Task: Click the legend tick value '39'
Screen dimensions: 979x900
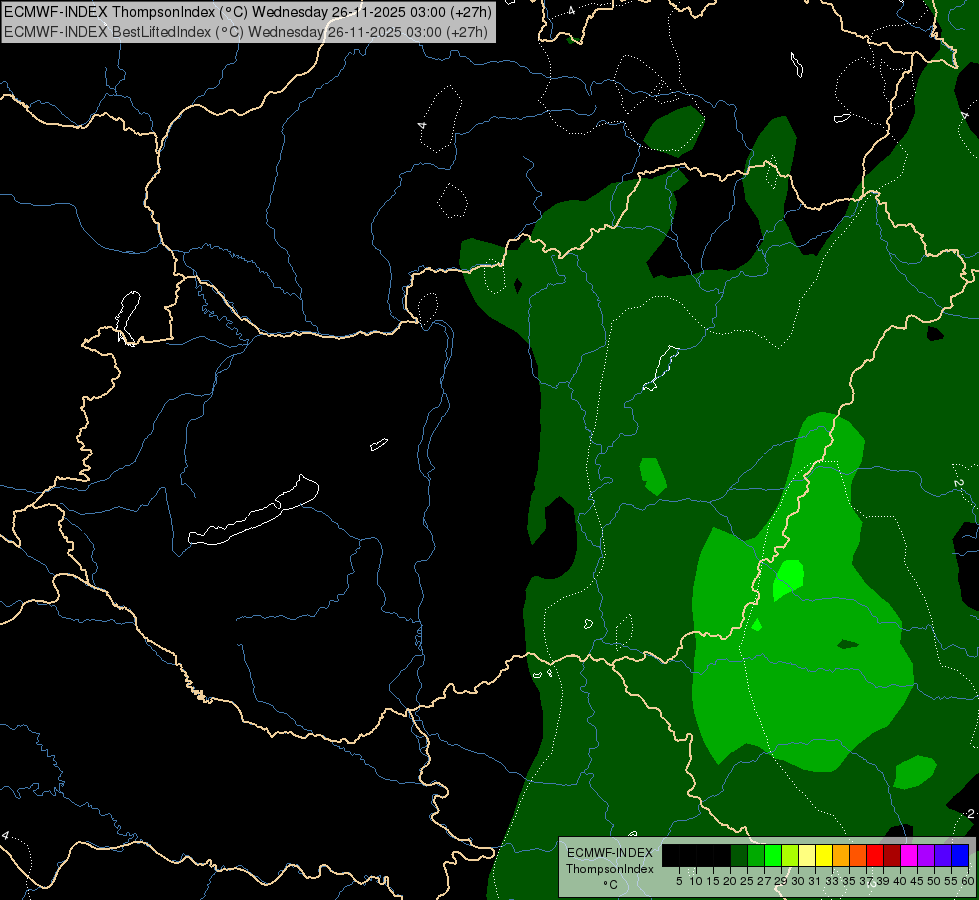Action: tap(883, 881)
